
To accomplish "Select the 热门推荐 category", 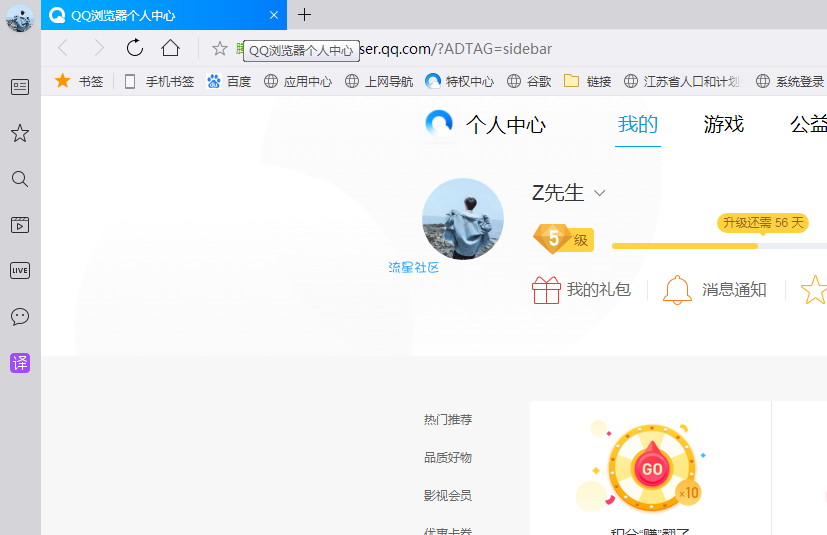I will tap(448, 419).
